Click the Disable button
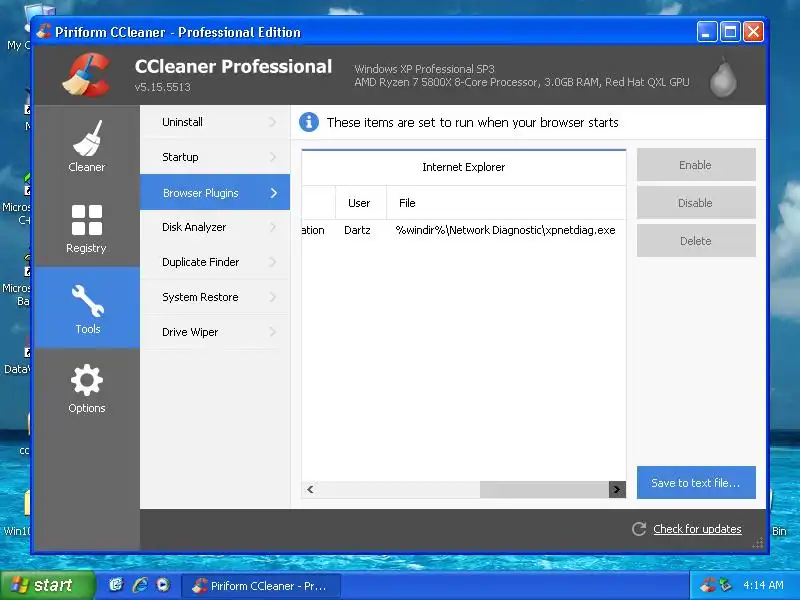 (x=696, y=203)
